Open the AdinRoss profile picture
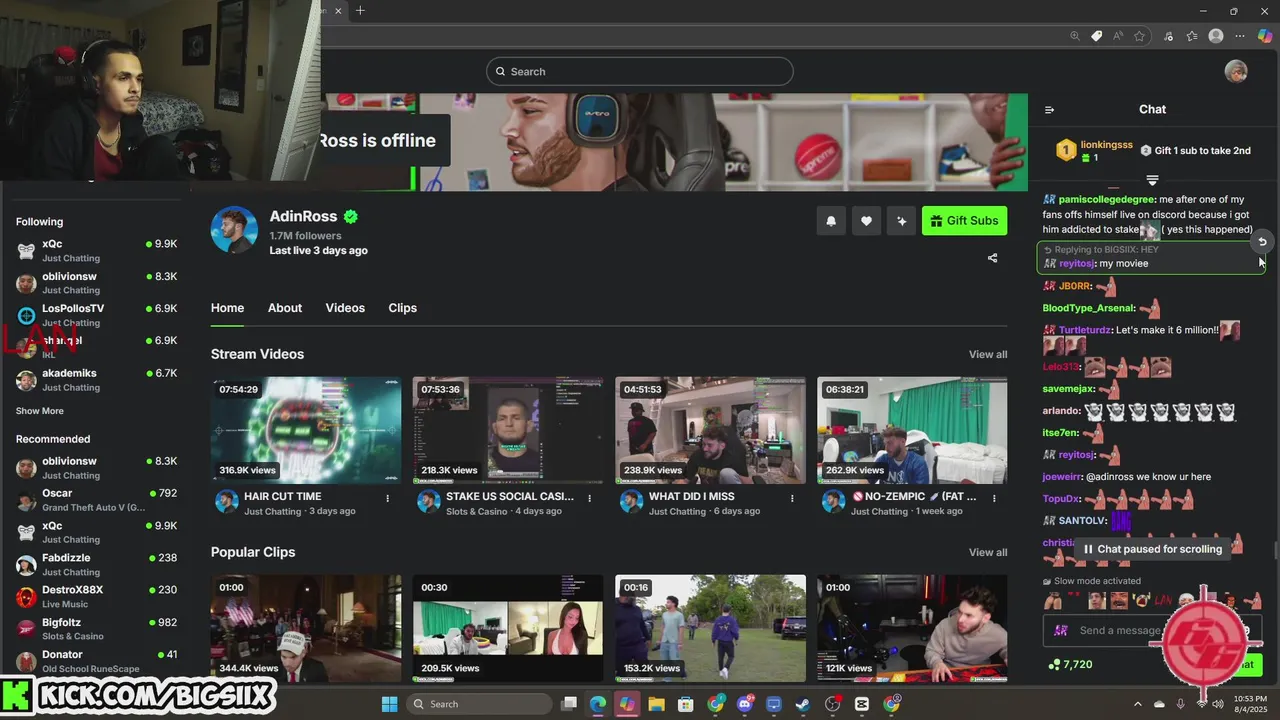This screenshot has height=720, width=1280. (234, 230)
